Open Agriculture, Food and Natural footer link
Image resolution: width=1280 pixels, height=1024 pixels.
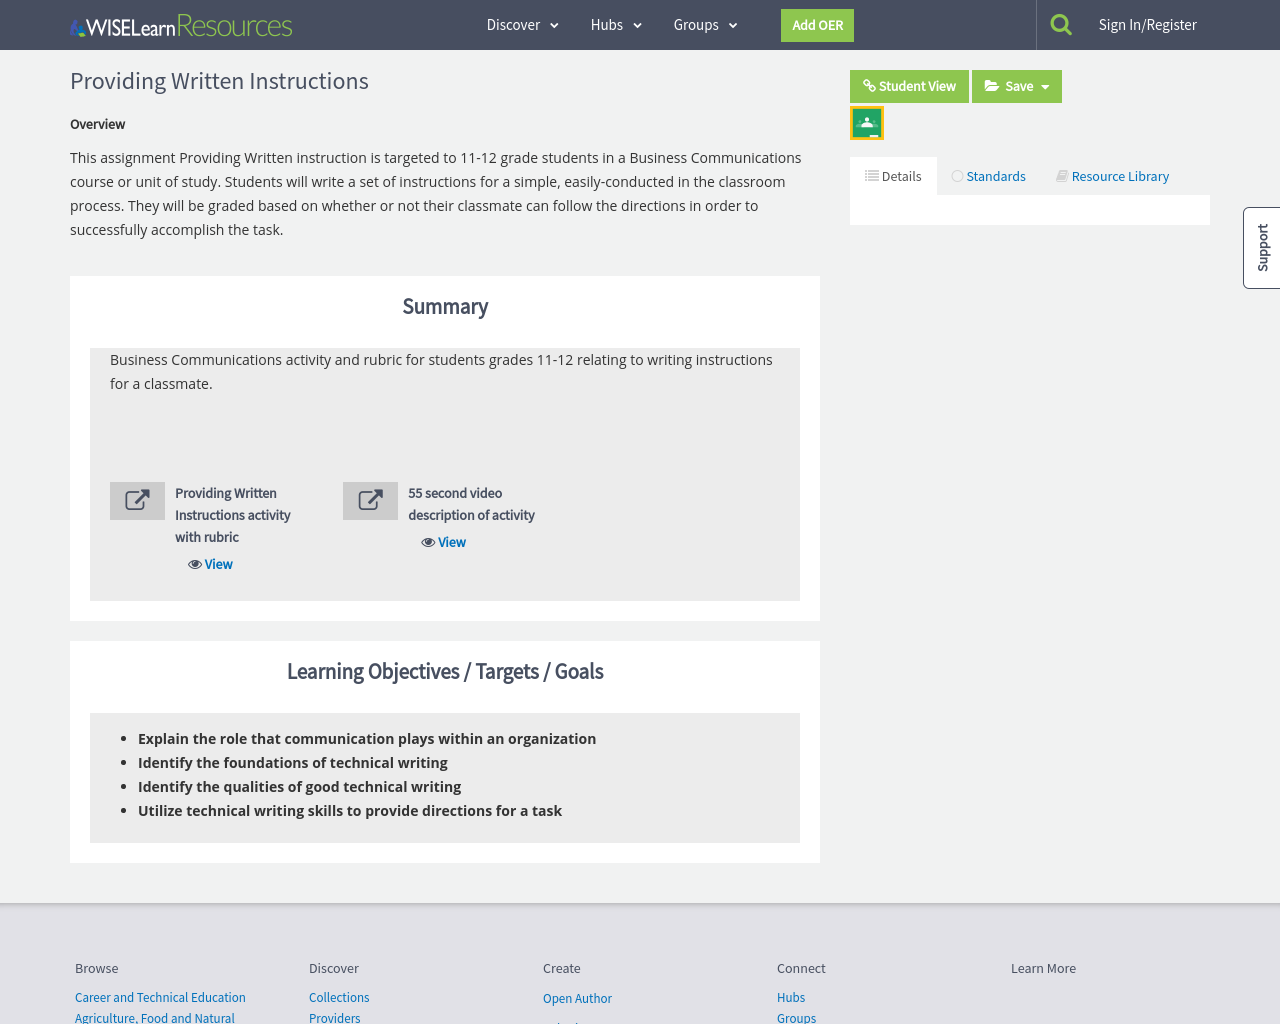[x=155, y=1017]
